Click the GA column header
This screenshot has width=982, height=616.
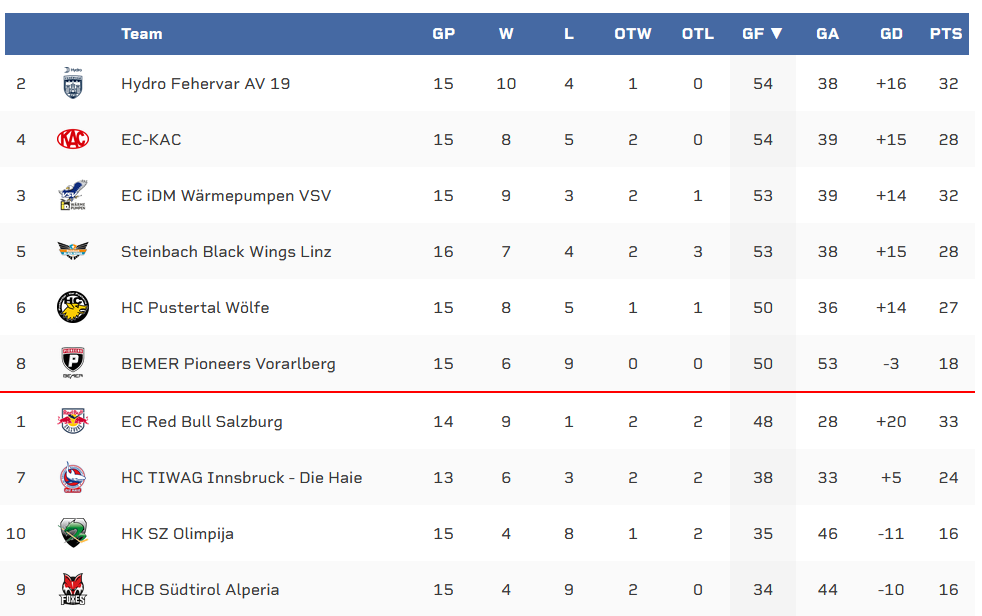pos(827,33)
